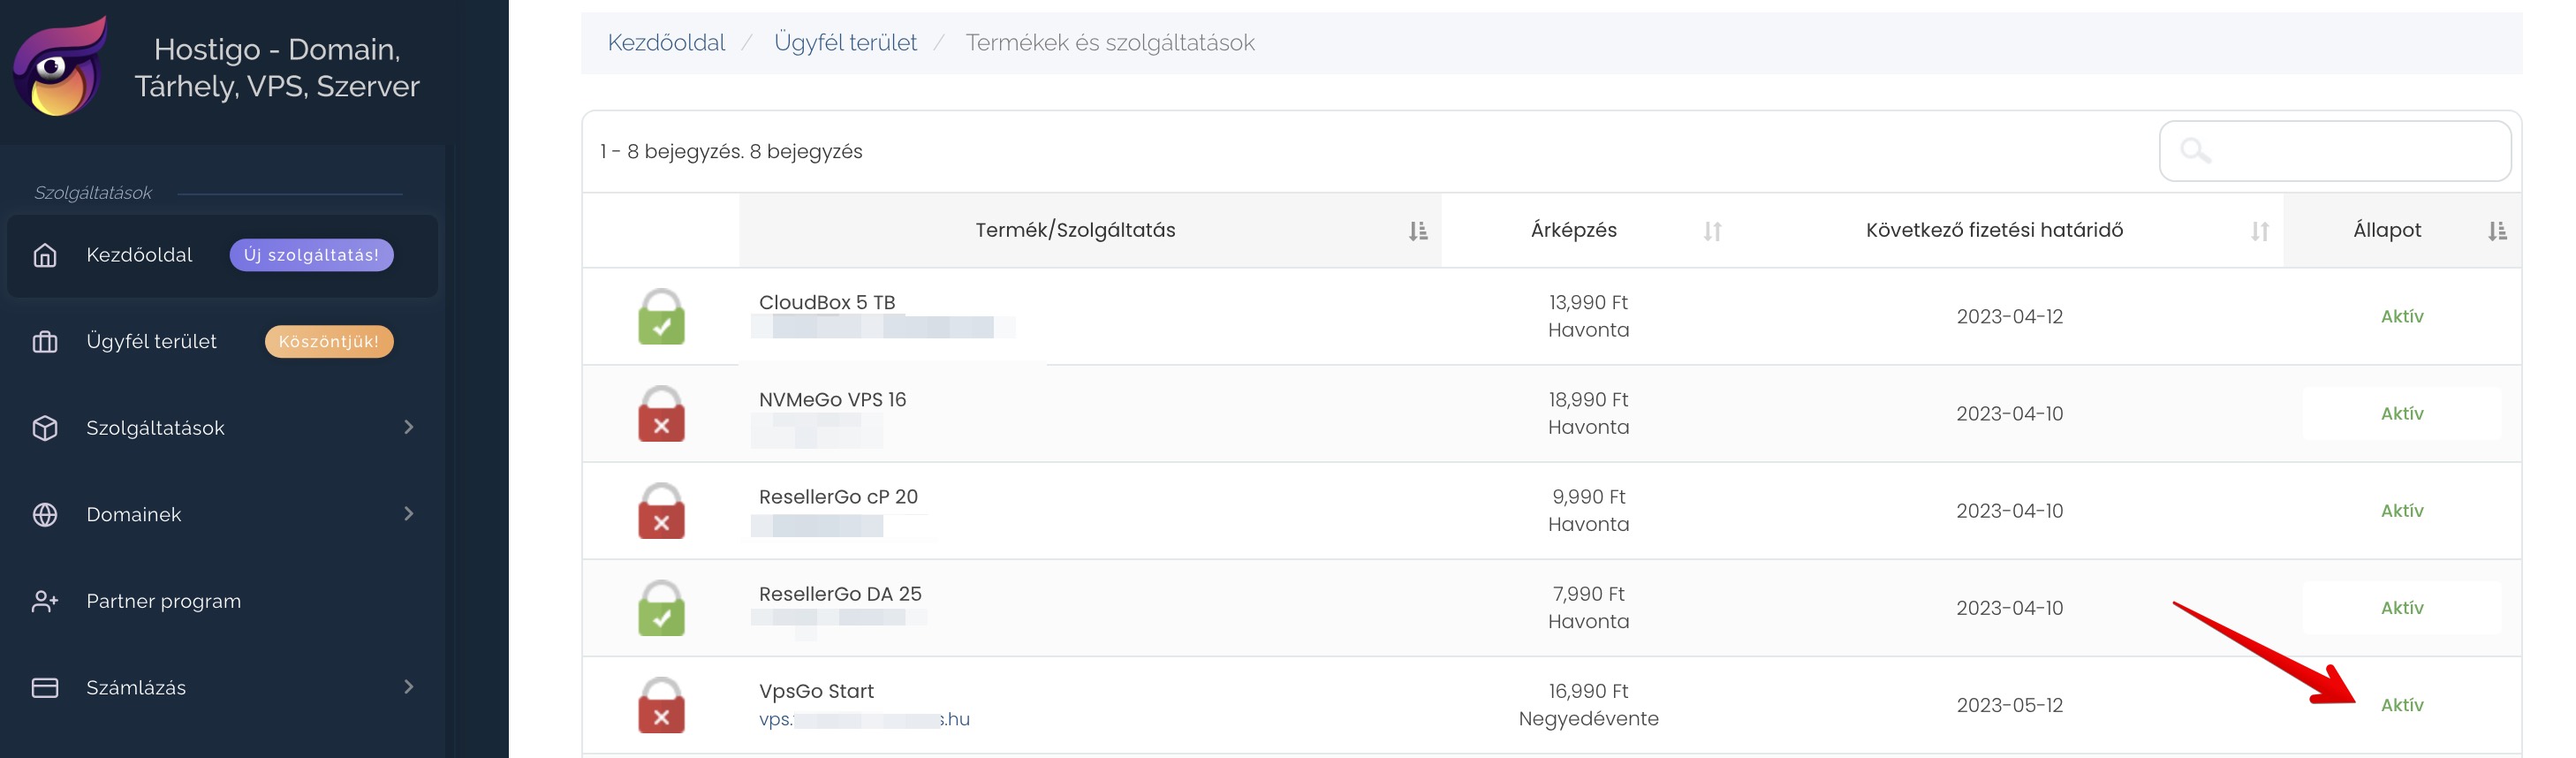The width and height of the screenshot is (2576, 758).
Task: Sort by Termék/Szolgáltatás column sort icon
Action: pyautogui.click(x=1417, y=231)
